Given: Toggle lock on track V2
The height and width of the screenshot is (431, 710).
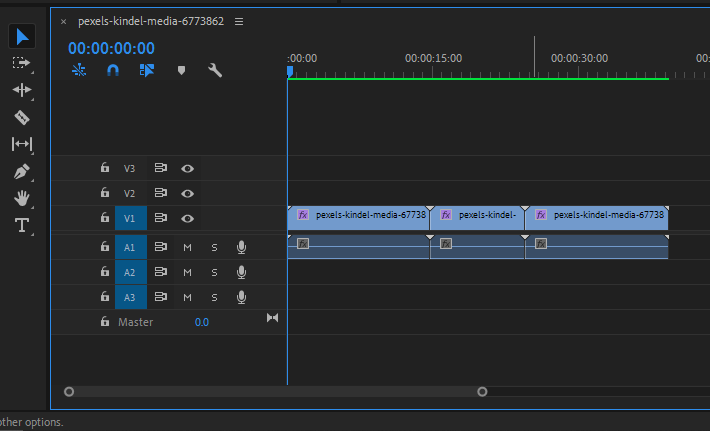Looking at the screenshot, I should (x=105, y=192).
